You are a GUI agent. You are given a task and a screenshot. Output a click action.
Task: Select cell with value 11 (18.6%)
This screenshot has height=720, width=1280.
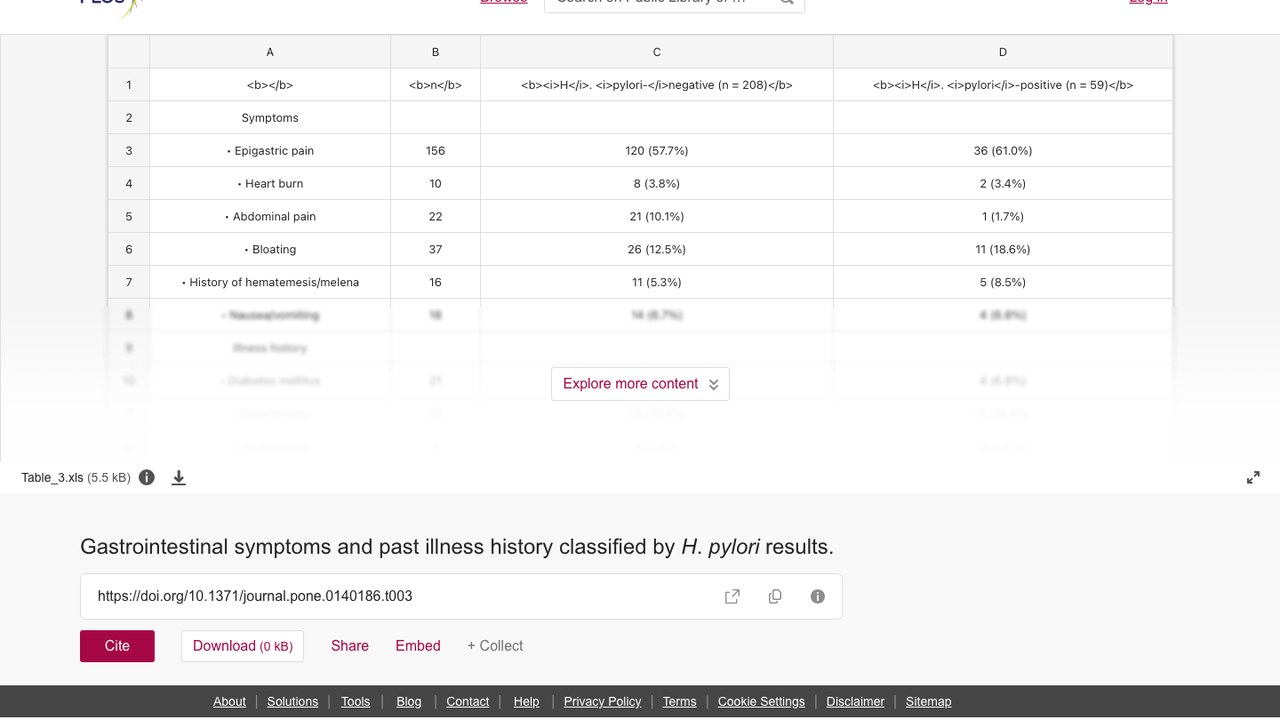click(1003, 250)
